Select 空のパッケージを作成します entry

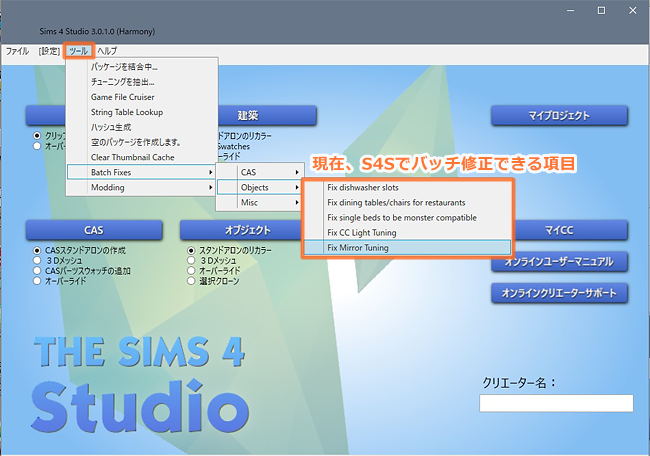click(142, 142)
